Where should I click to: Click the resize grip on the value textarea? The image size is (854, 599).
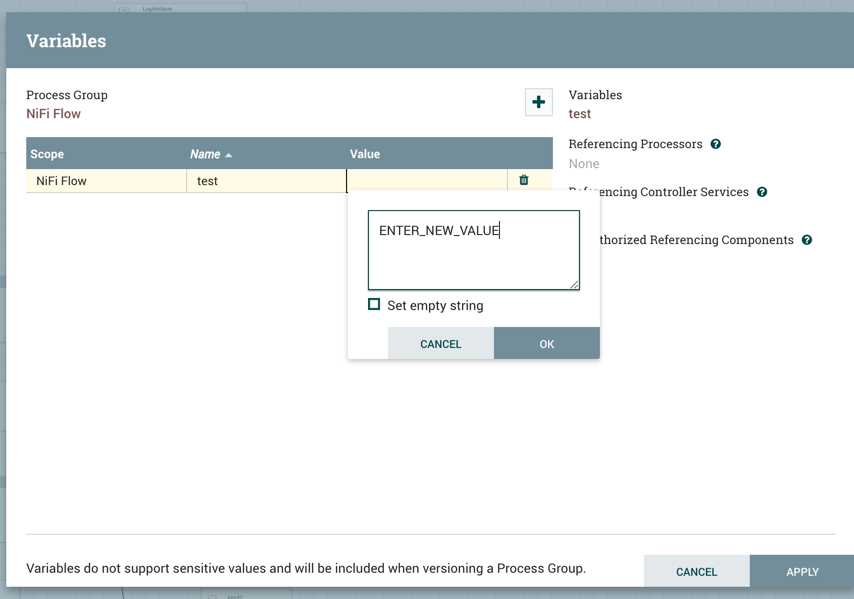(575, 285)
